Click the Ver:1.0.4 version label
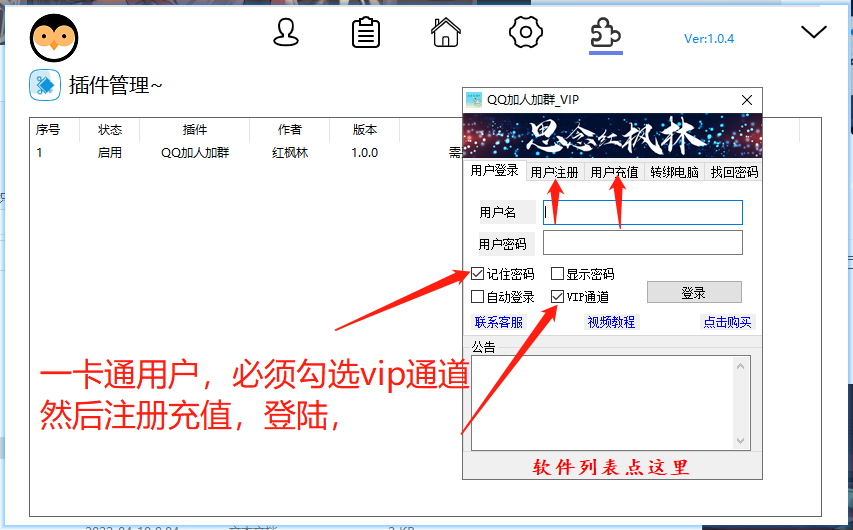853x530 pixels. [709, 39]
